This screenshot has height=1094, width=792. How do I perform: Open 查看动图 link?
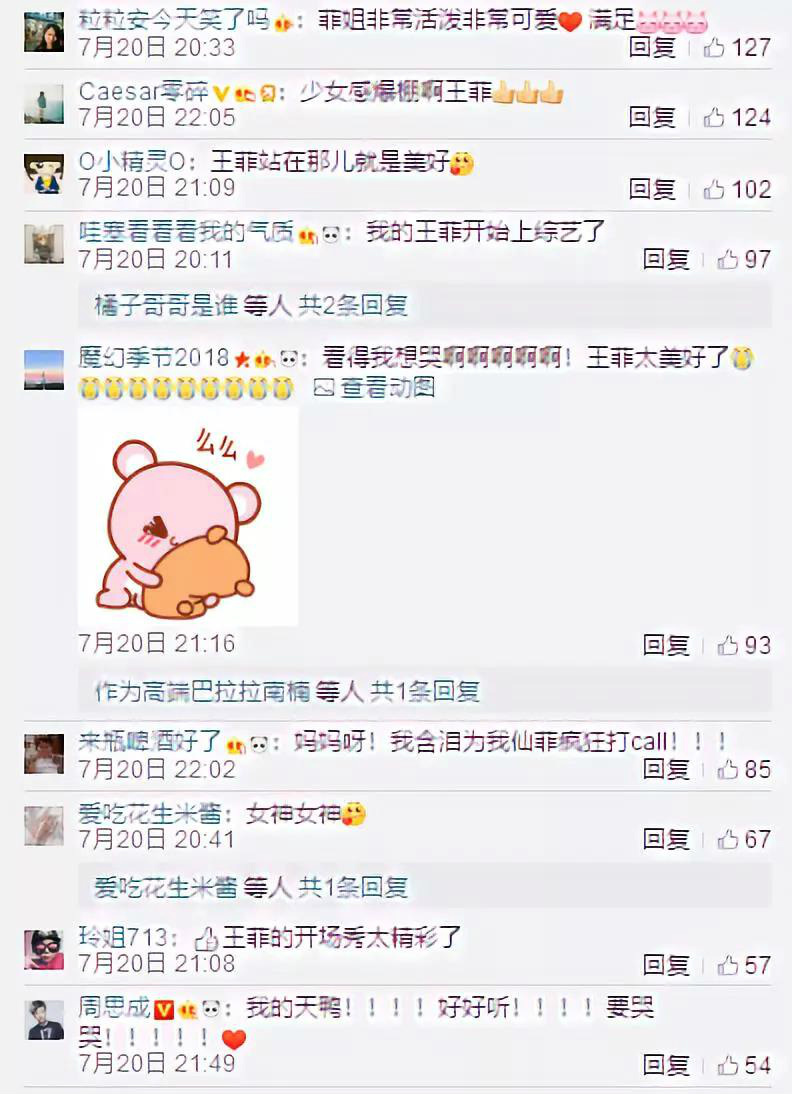tap(375, 387)
